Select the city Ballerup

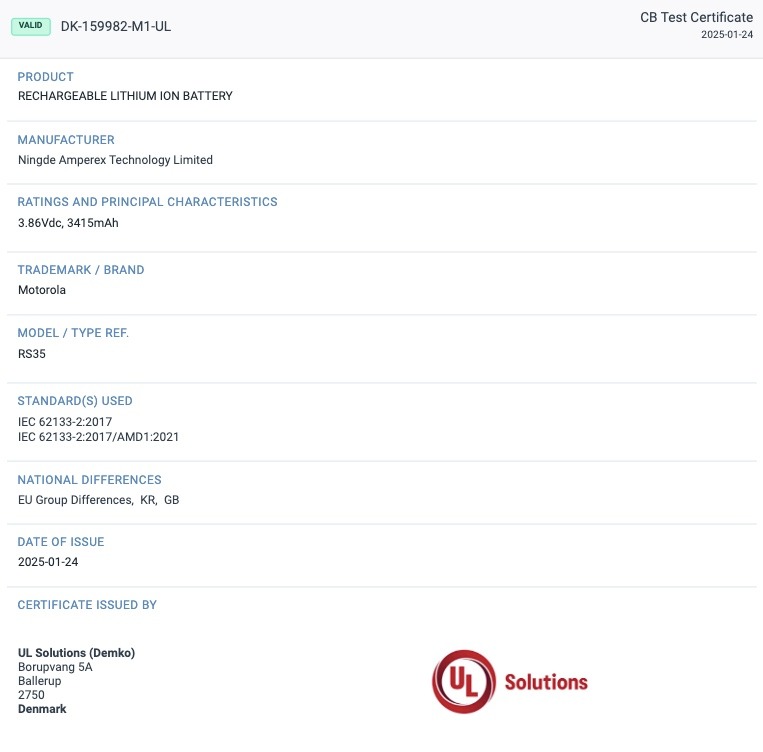tap(40, 681)
